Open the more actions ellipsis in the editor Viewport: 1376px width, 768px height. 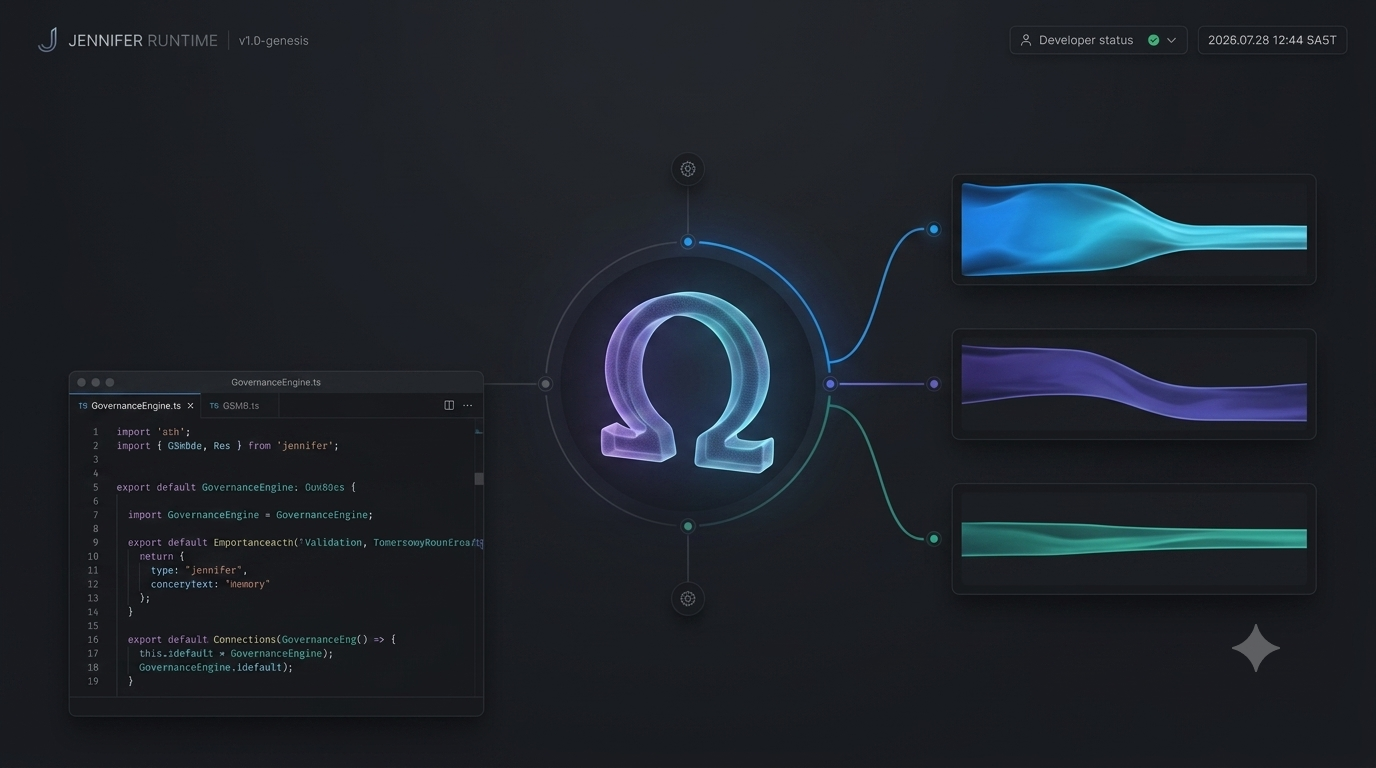467,406
